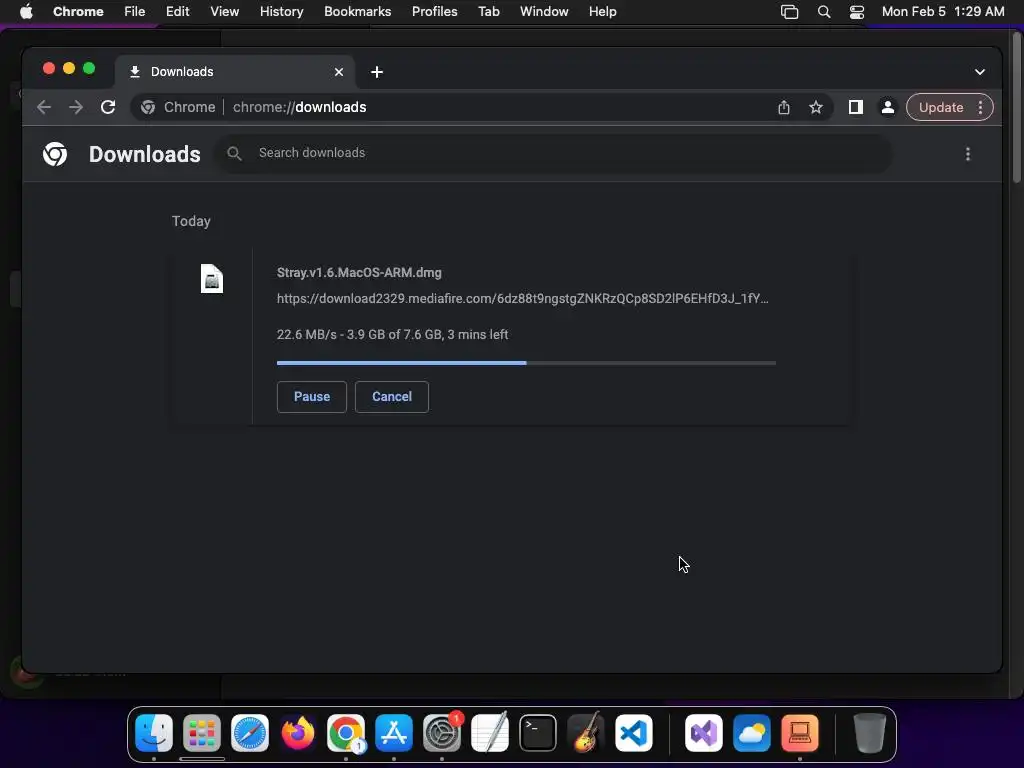Click the mediafire download URL link
Image resolution: width=1024 pixels, height=768 pixels.
tap(522, 298)
